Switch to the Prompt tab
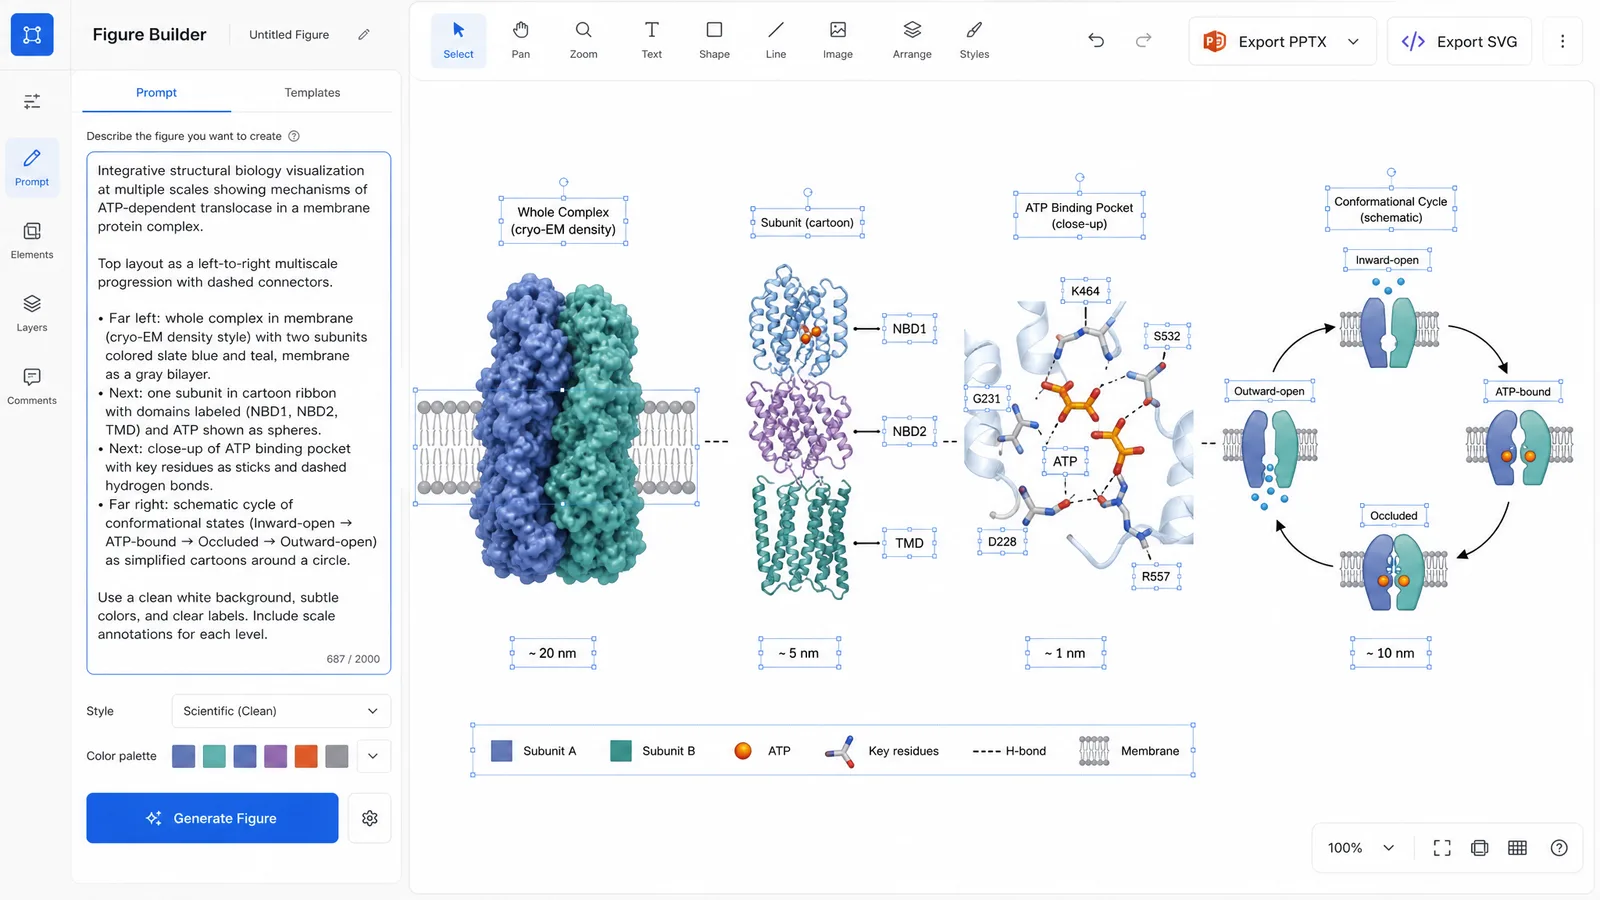The image size is (1600, 900). click(x=156, y=92)
